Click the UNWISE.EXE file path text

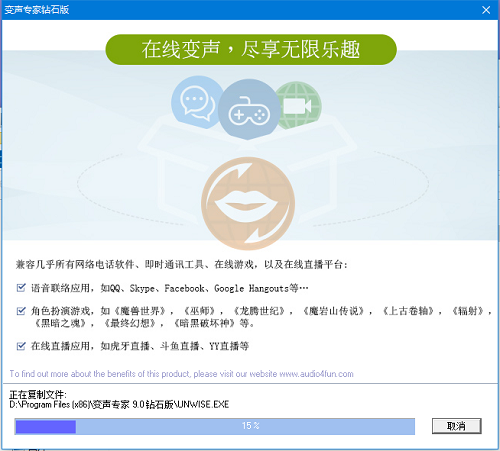119,405
